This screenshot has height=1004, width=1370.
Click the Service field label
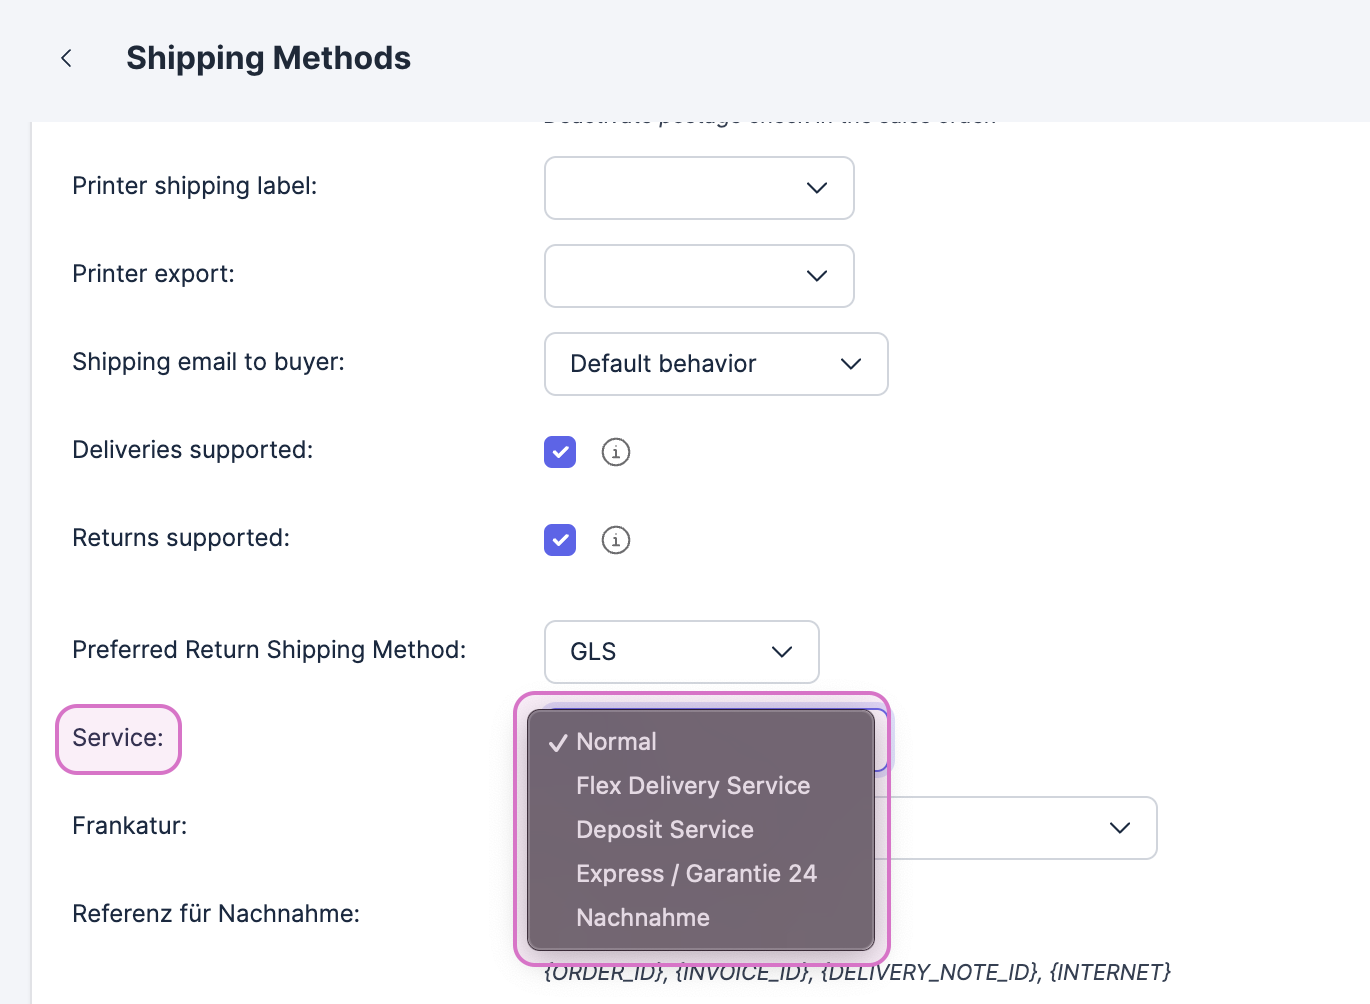(118, 738)
